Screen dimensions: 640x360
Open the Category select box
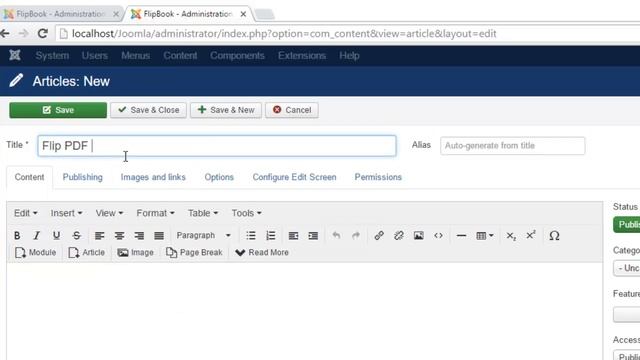[x=627, y=268]
